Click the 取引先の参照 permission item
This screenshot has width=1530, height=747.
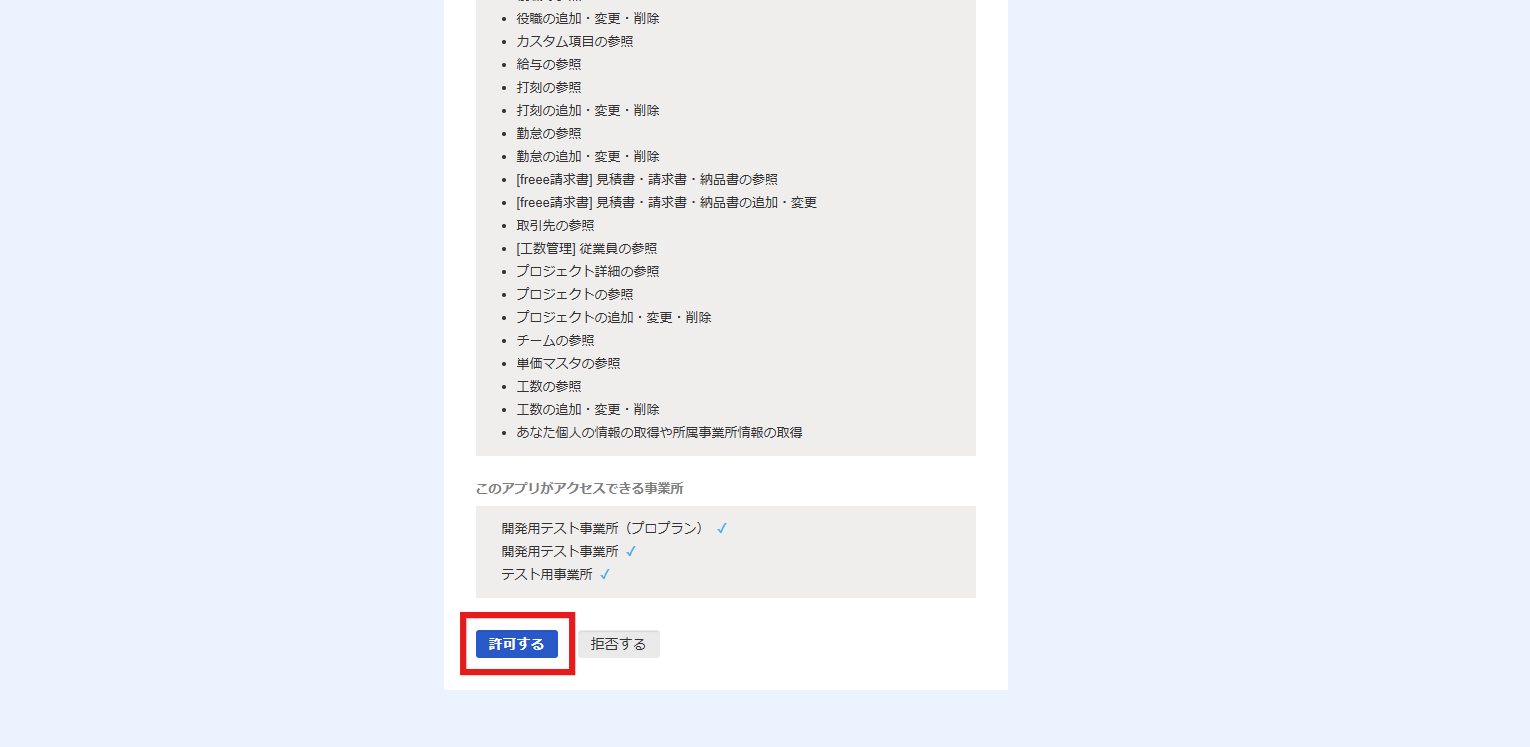point(555,225)
